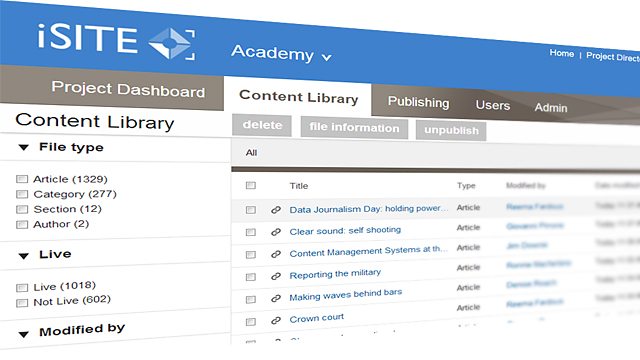The height and width of the screenshot is (360, 640).
Task: Tick the Category (277) checkbox
Action: click(x=22, y=194)
